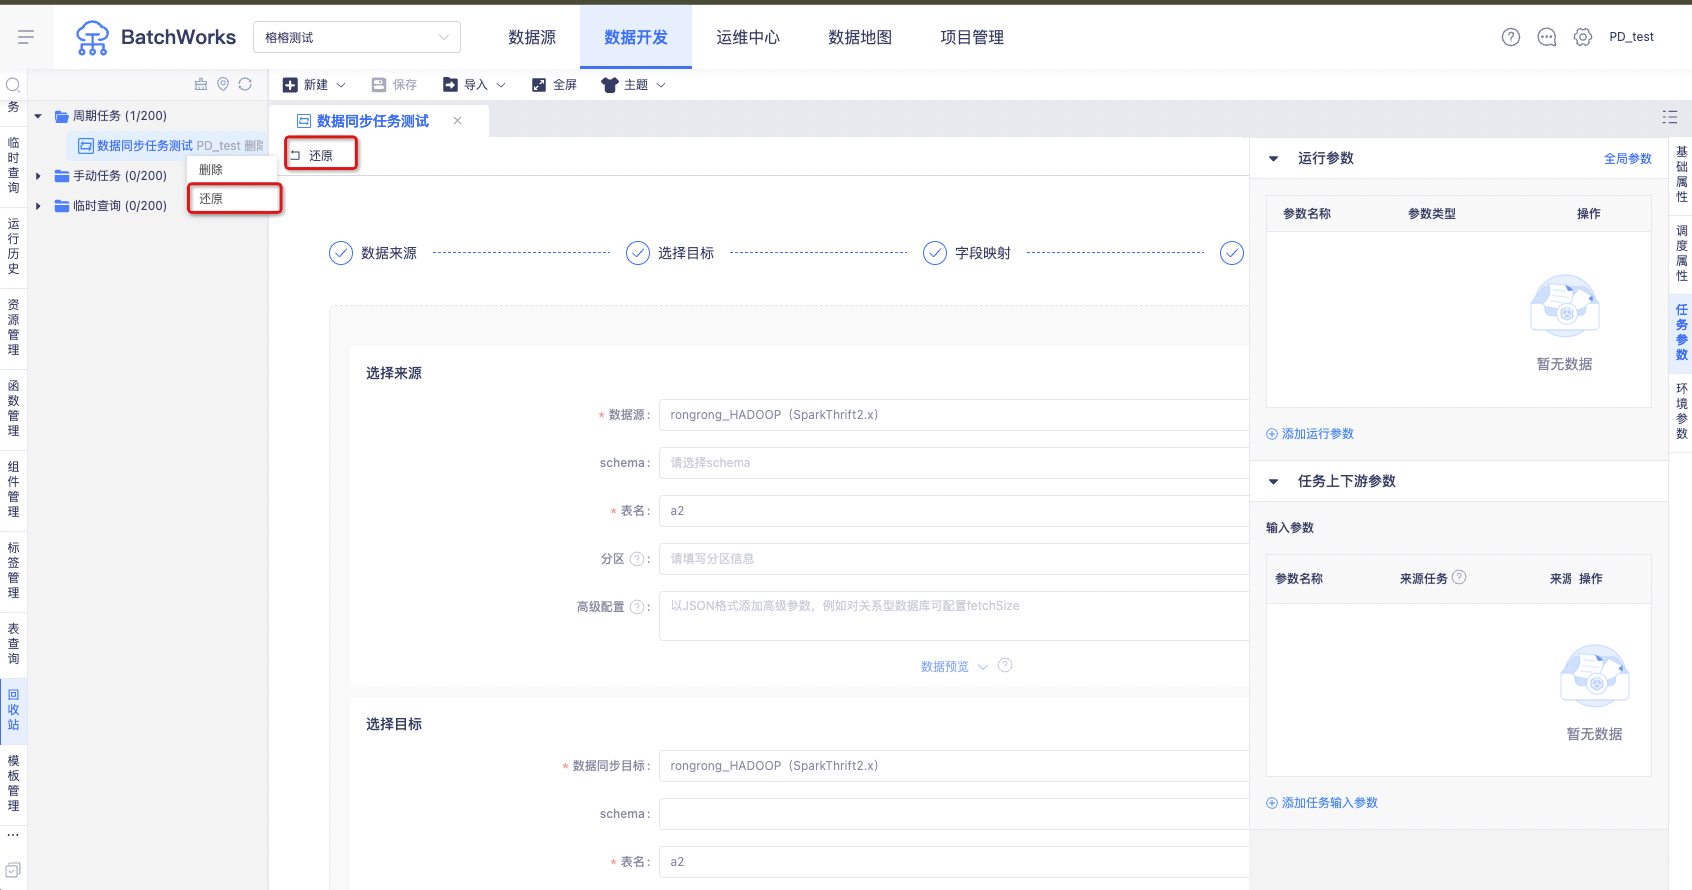Open the 榕榕测试 project dropdown
This screenshot has height=890, width=1692.
click(x=357, y=37)
